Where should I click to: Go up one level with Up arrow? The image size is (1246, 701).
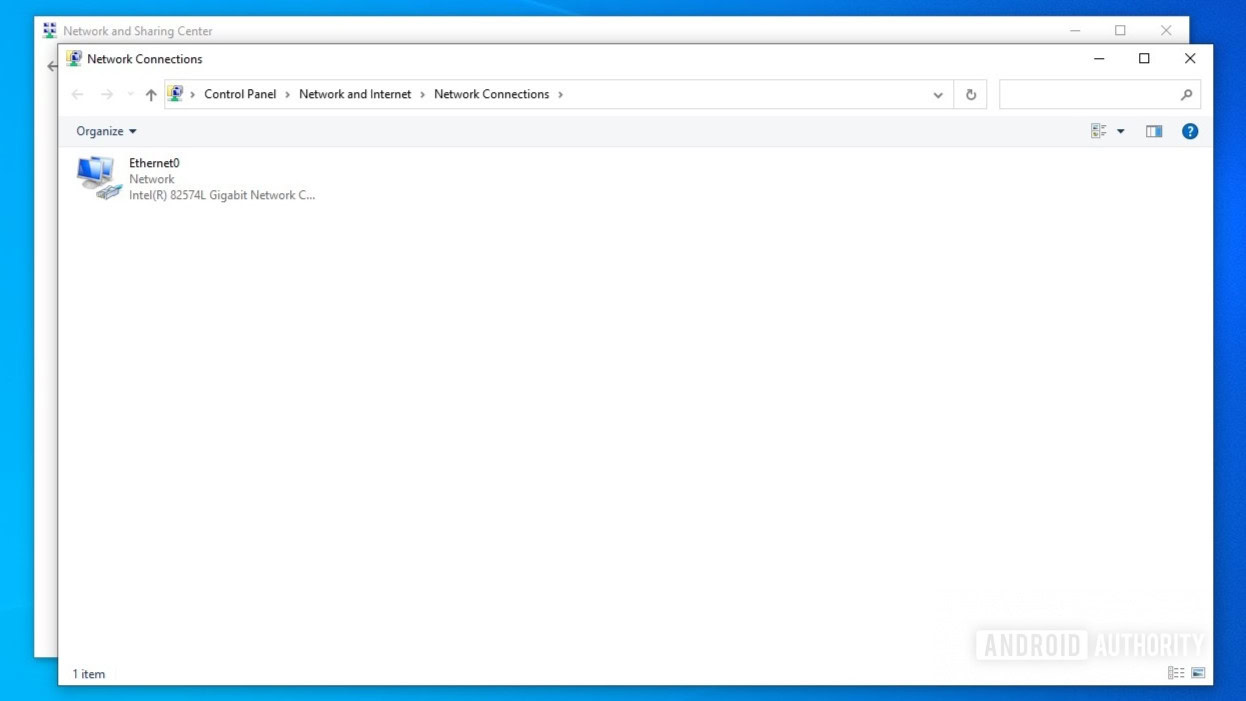coord(151,94)
